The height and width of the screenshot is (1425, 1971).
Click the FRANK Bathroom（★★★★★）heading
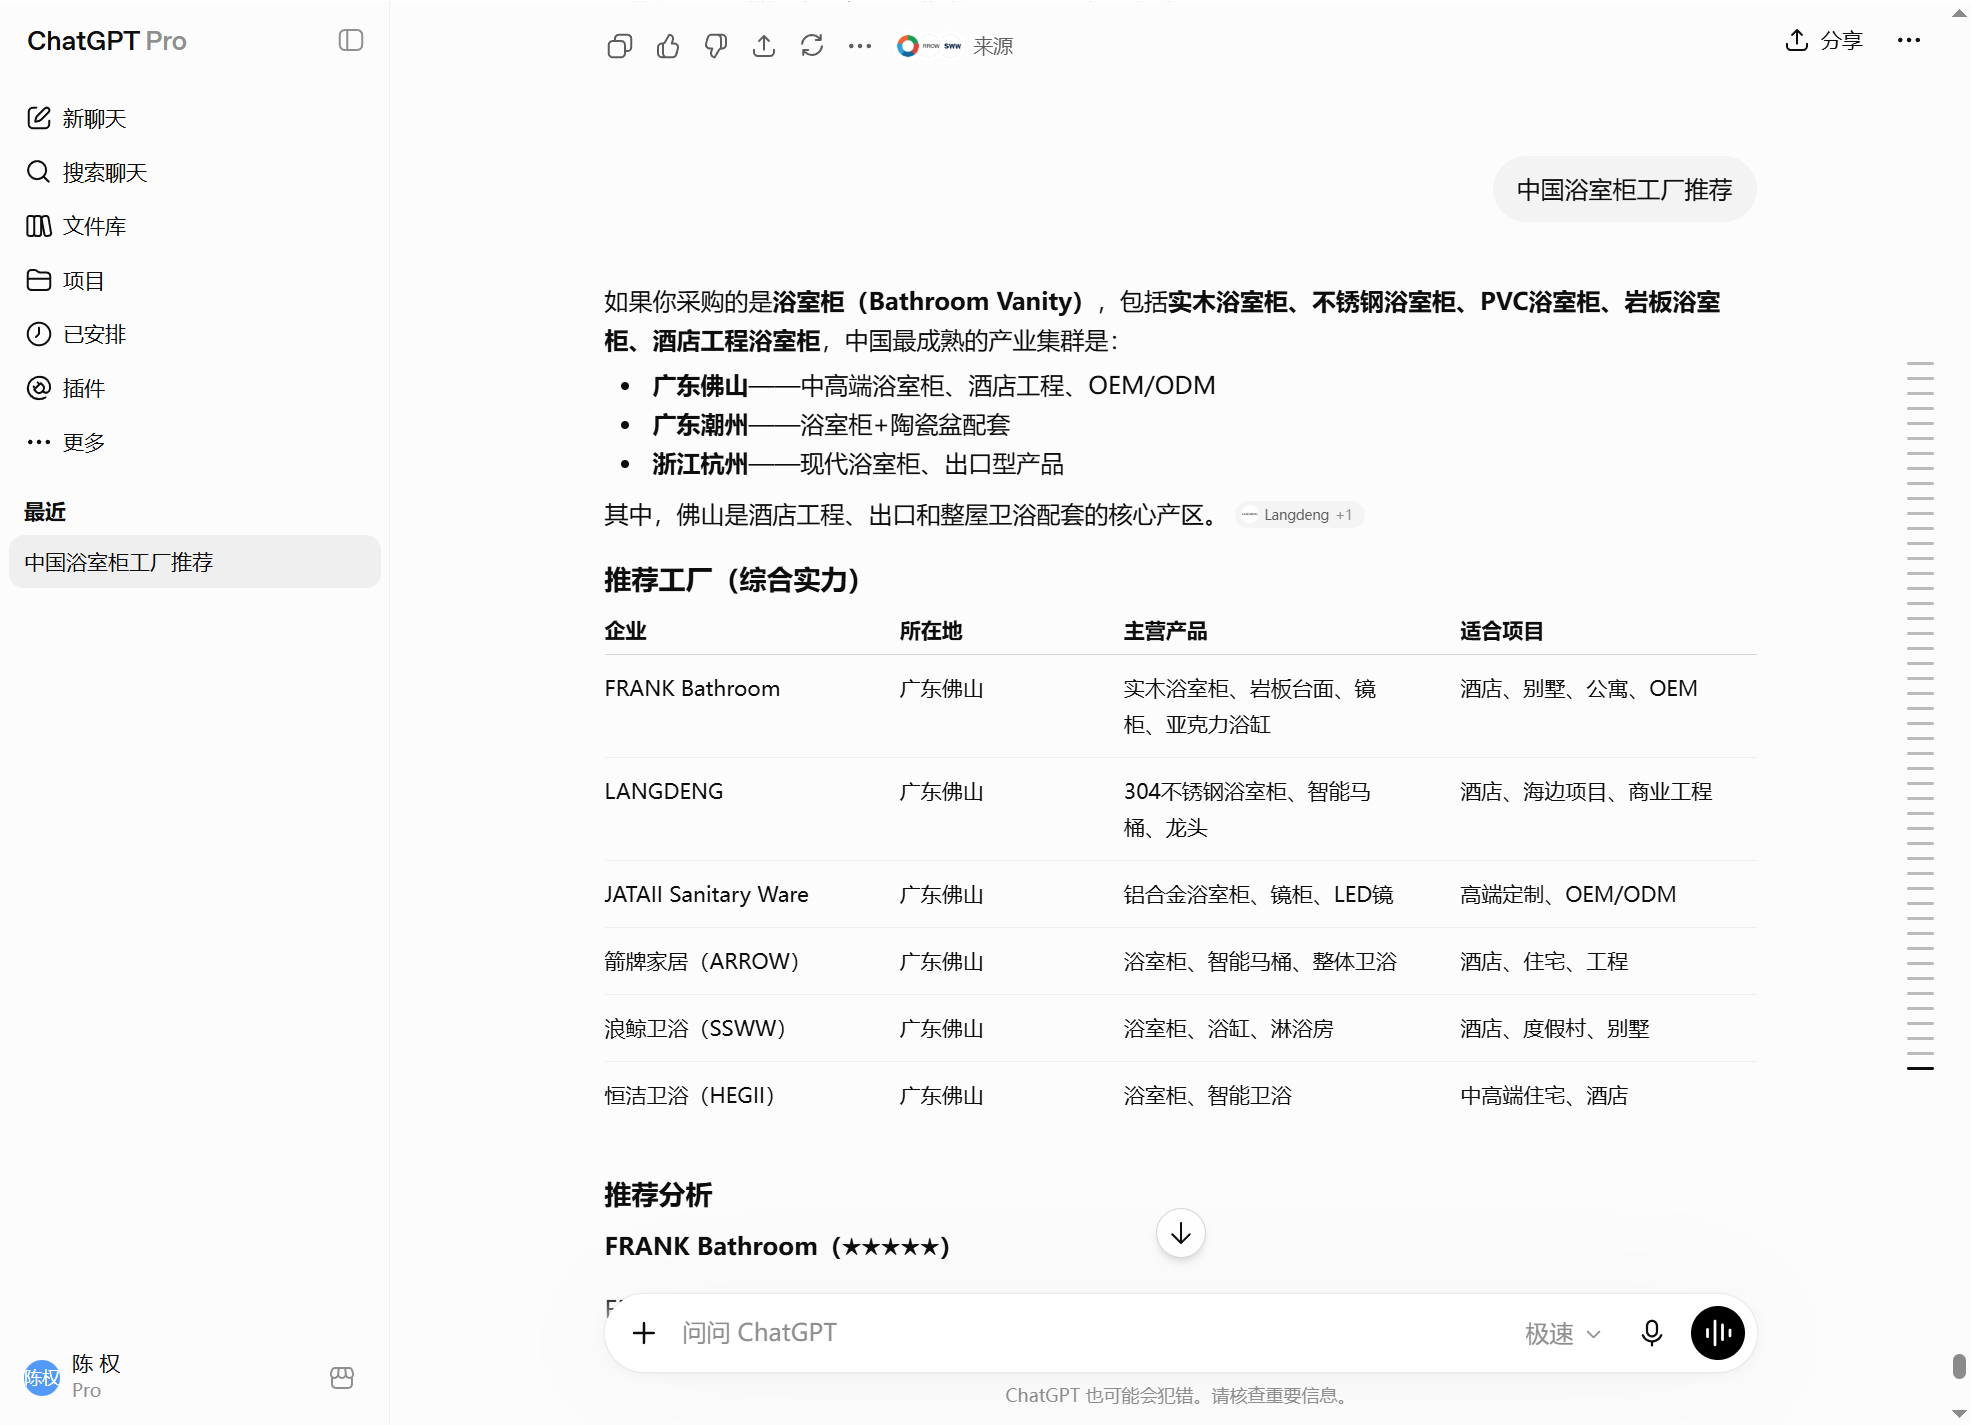pos(777,1246)
